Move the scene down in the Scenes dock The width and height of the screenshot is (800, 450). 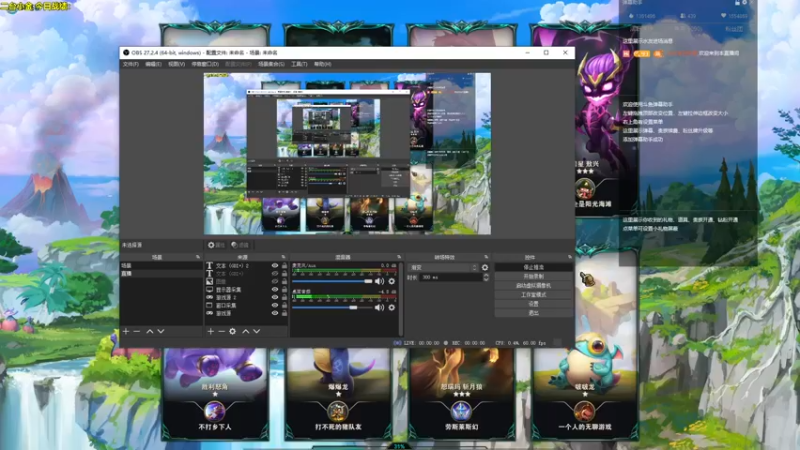[x=161, y=331]
